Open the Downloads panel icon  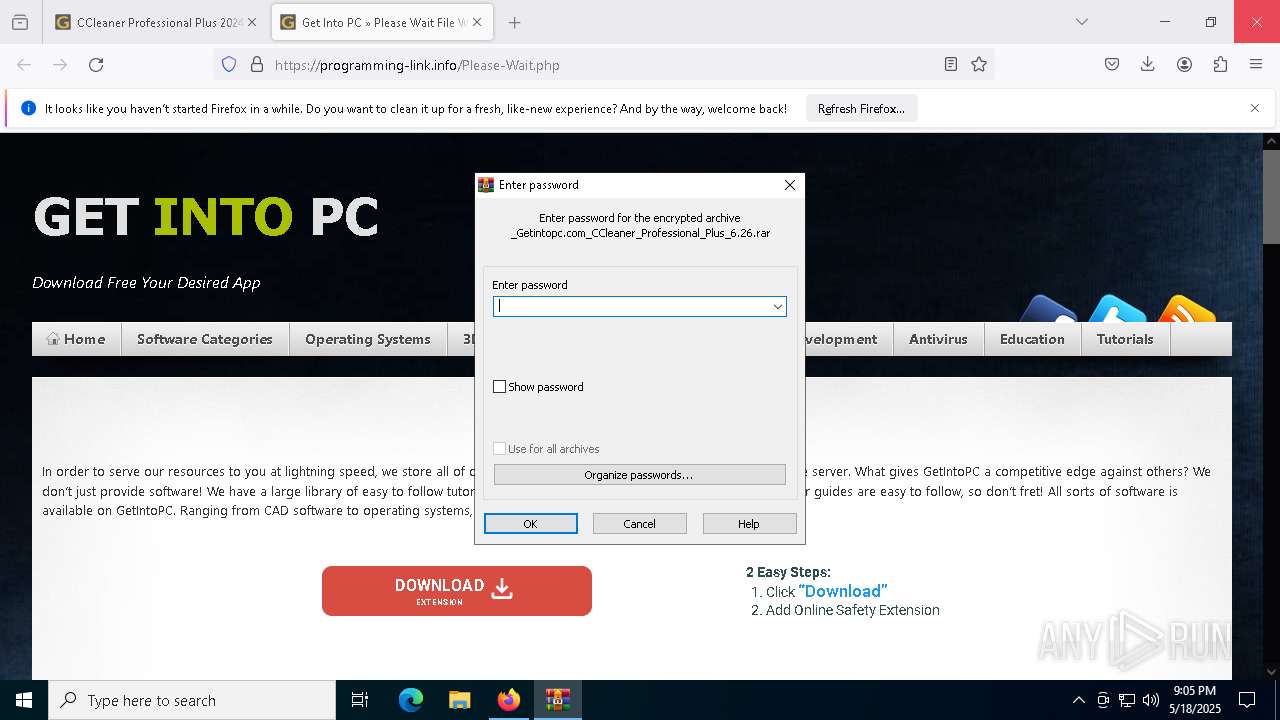pyautogui.click(x=1148, y=65)
